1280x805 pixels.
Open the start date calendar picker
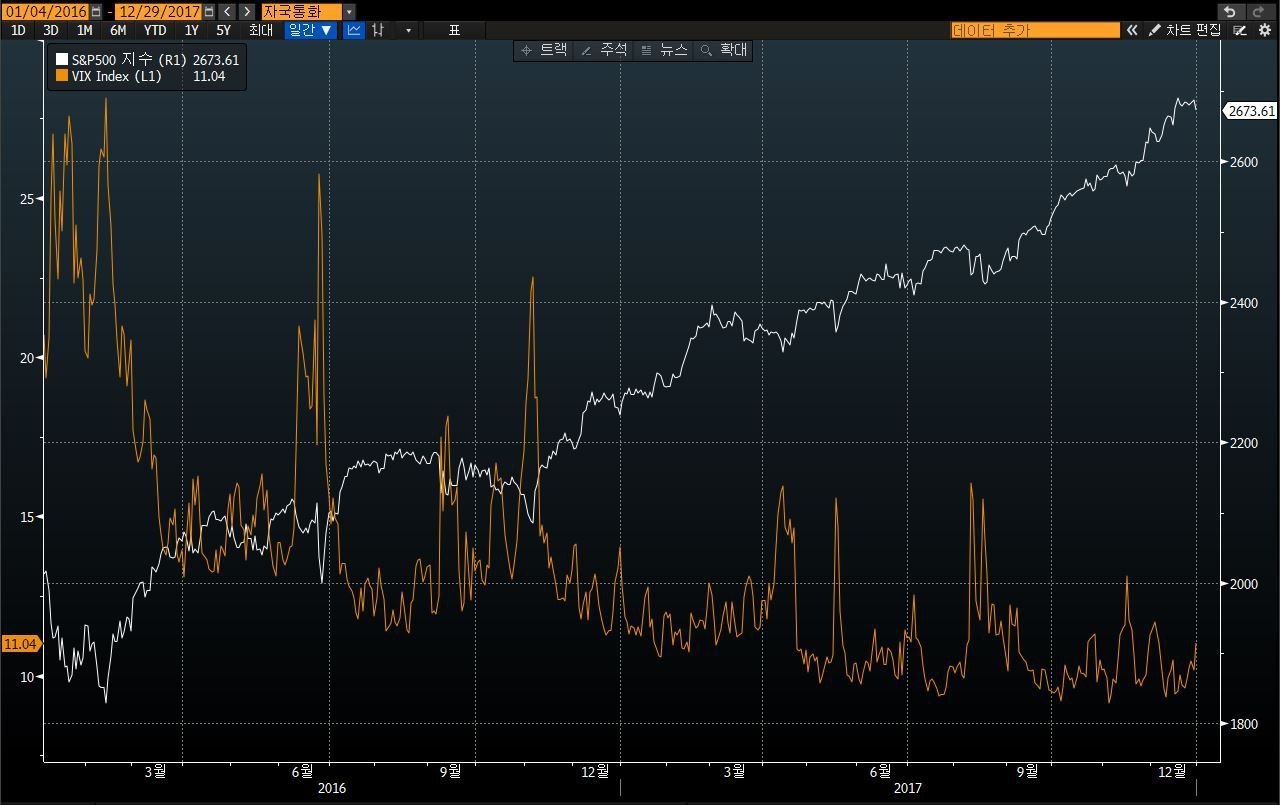tap(96, 11)
